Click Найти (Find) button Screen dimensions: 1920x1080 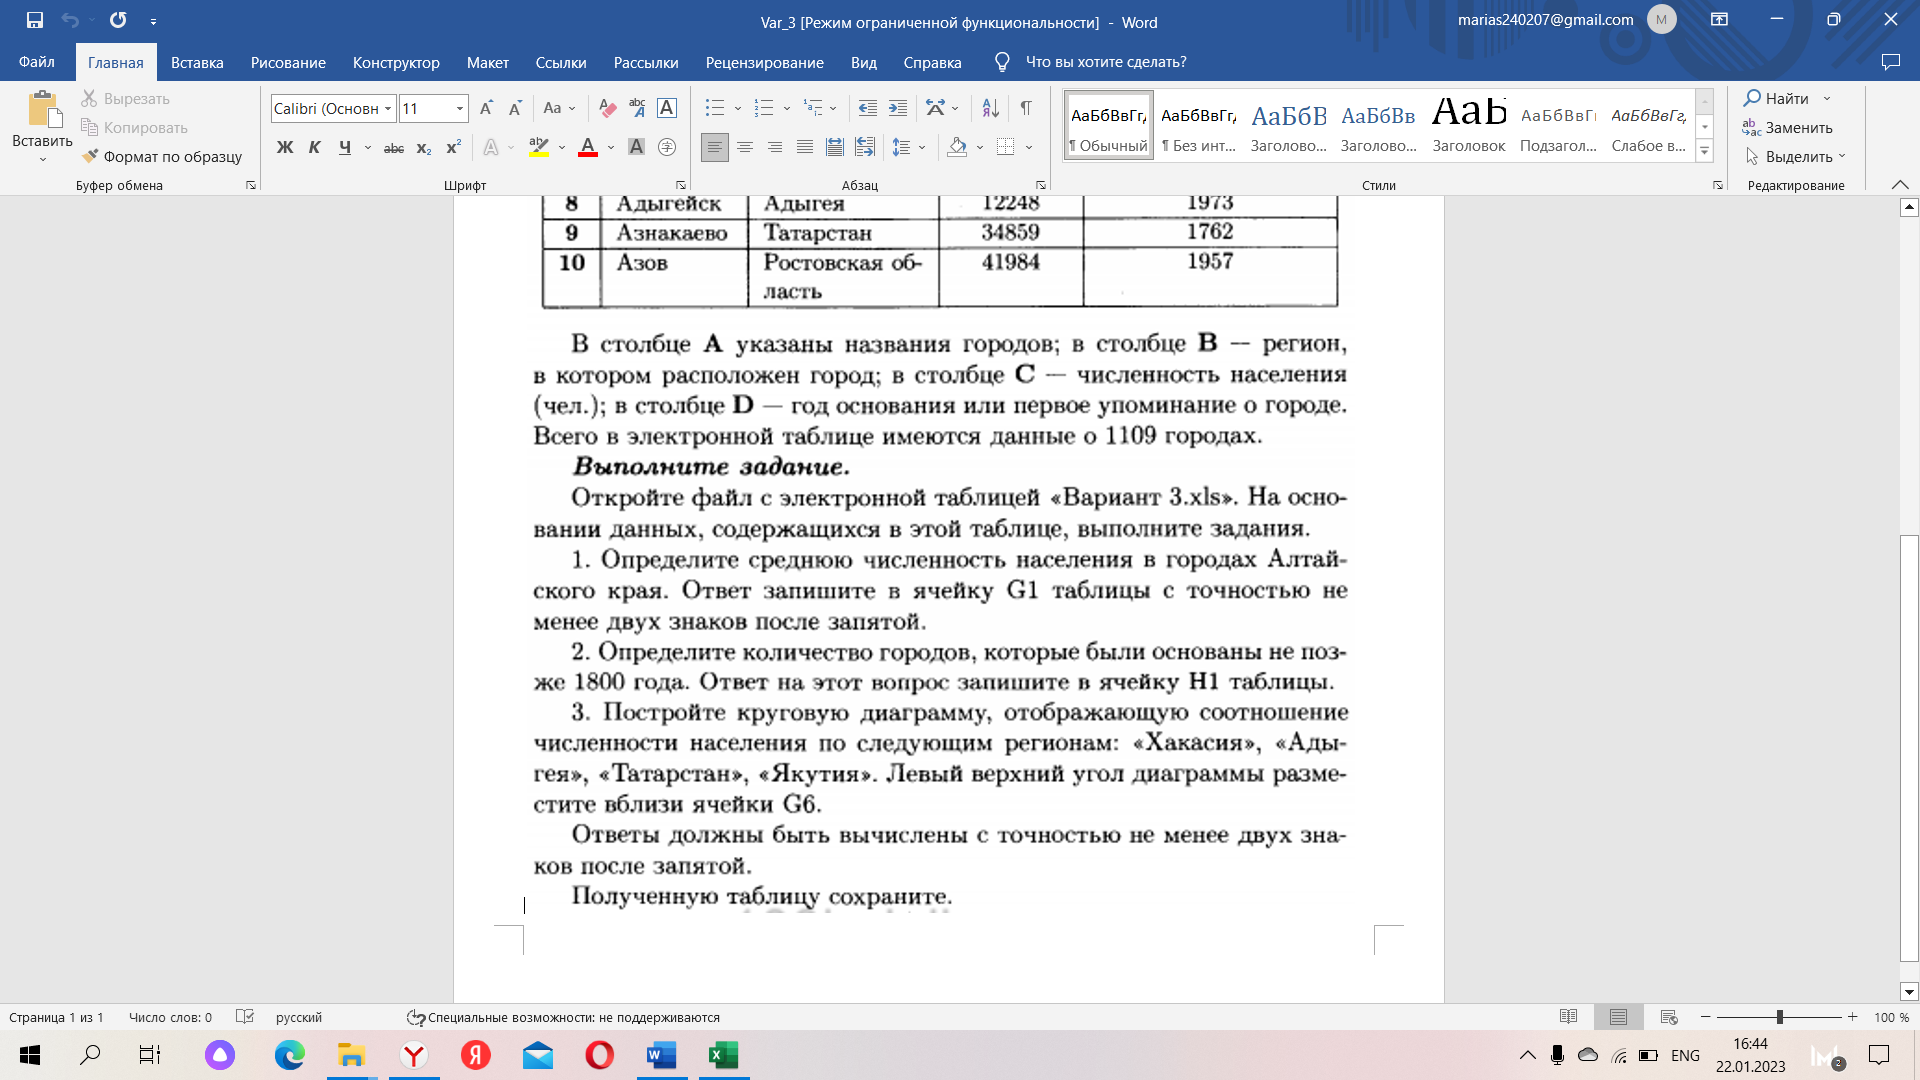[1776, 98]
